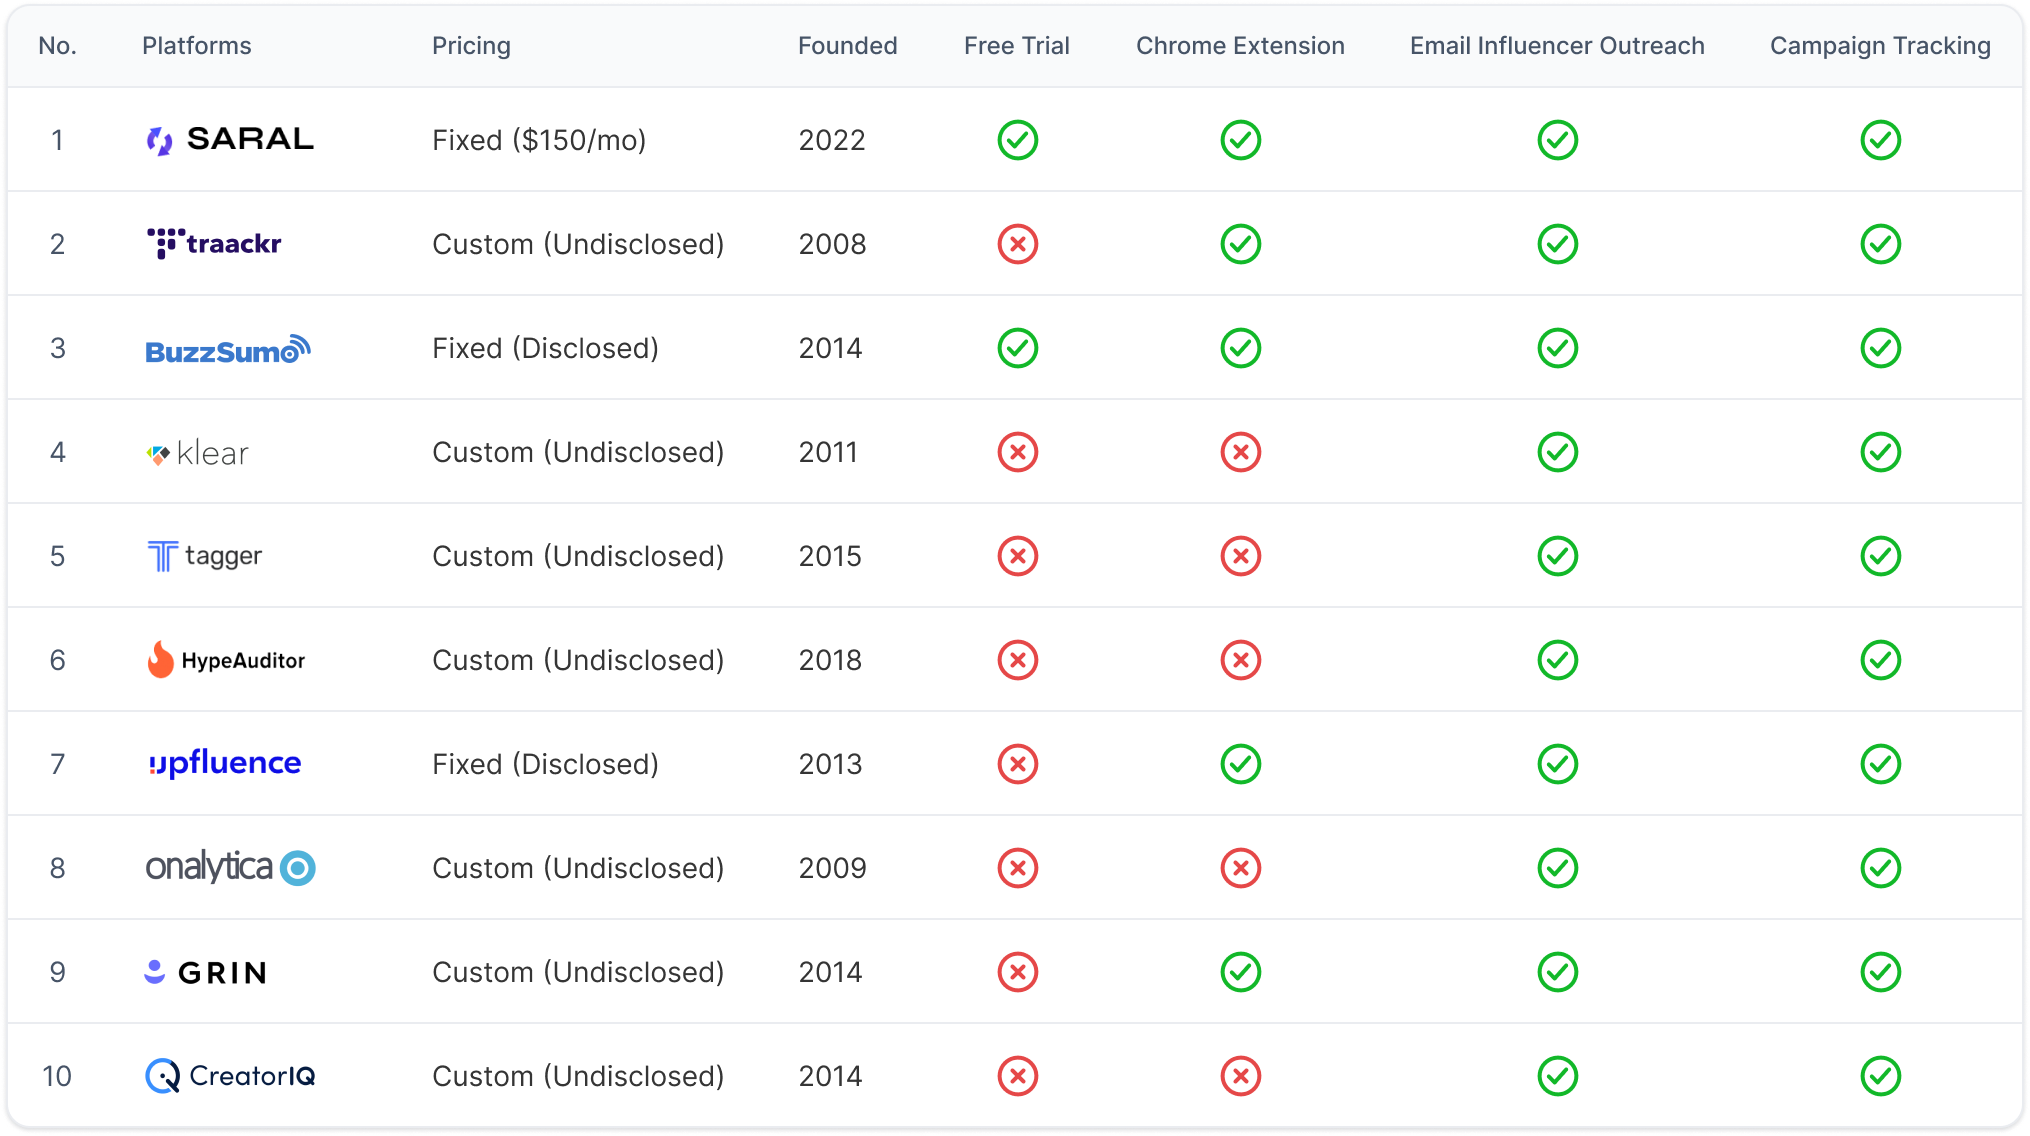Click traackr's Campaign Tracking checkmark
This screenshot has width=2030, height=1136.
(x=1881, y=244)
